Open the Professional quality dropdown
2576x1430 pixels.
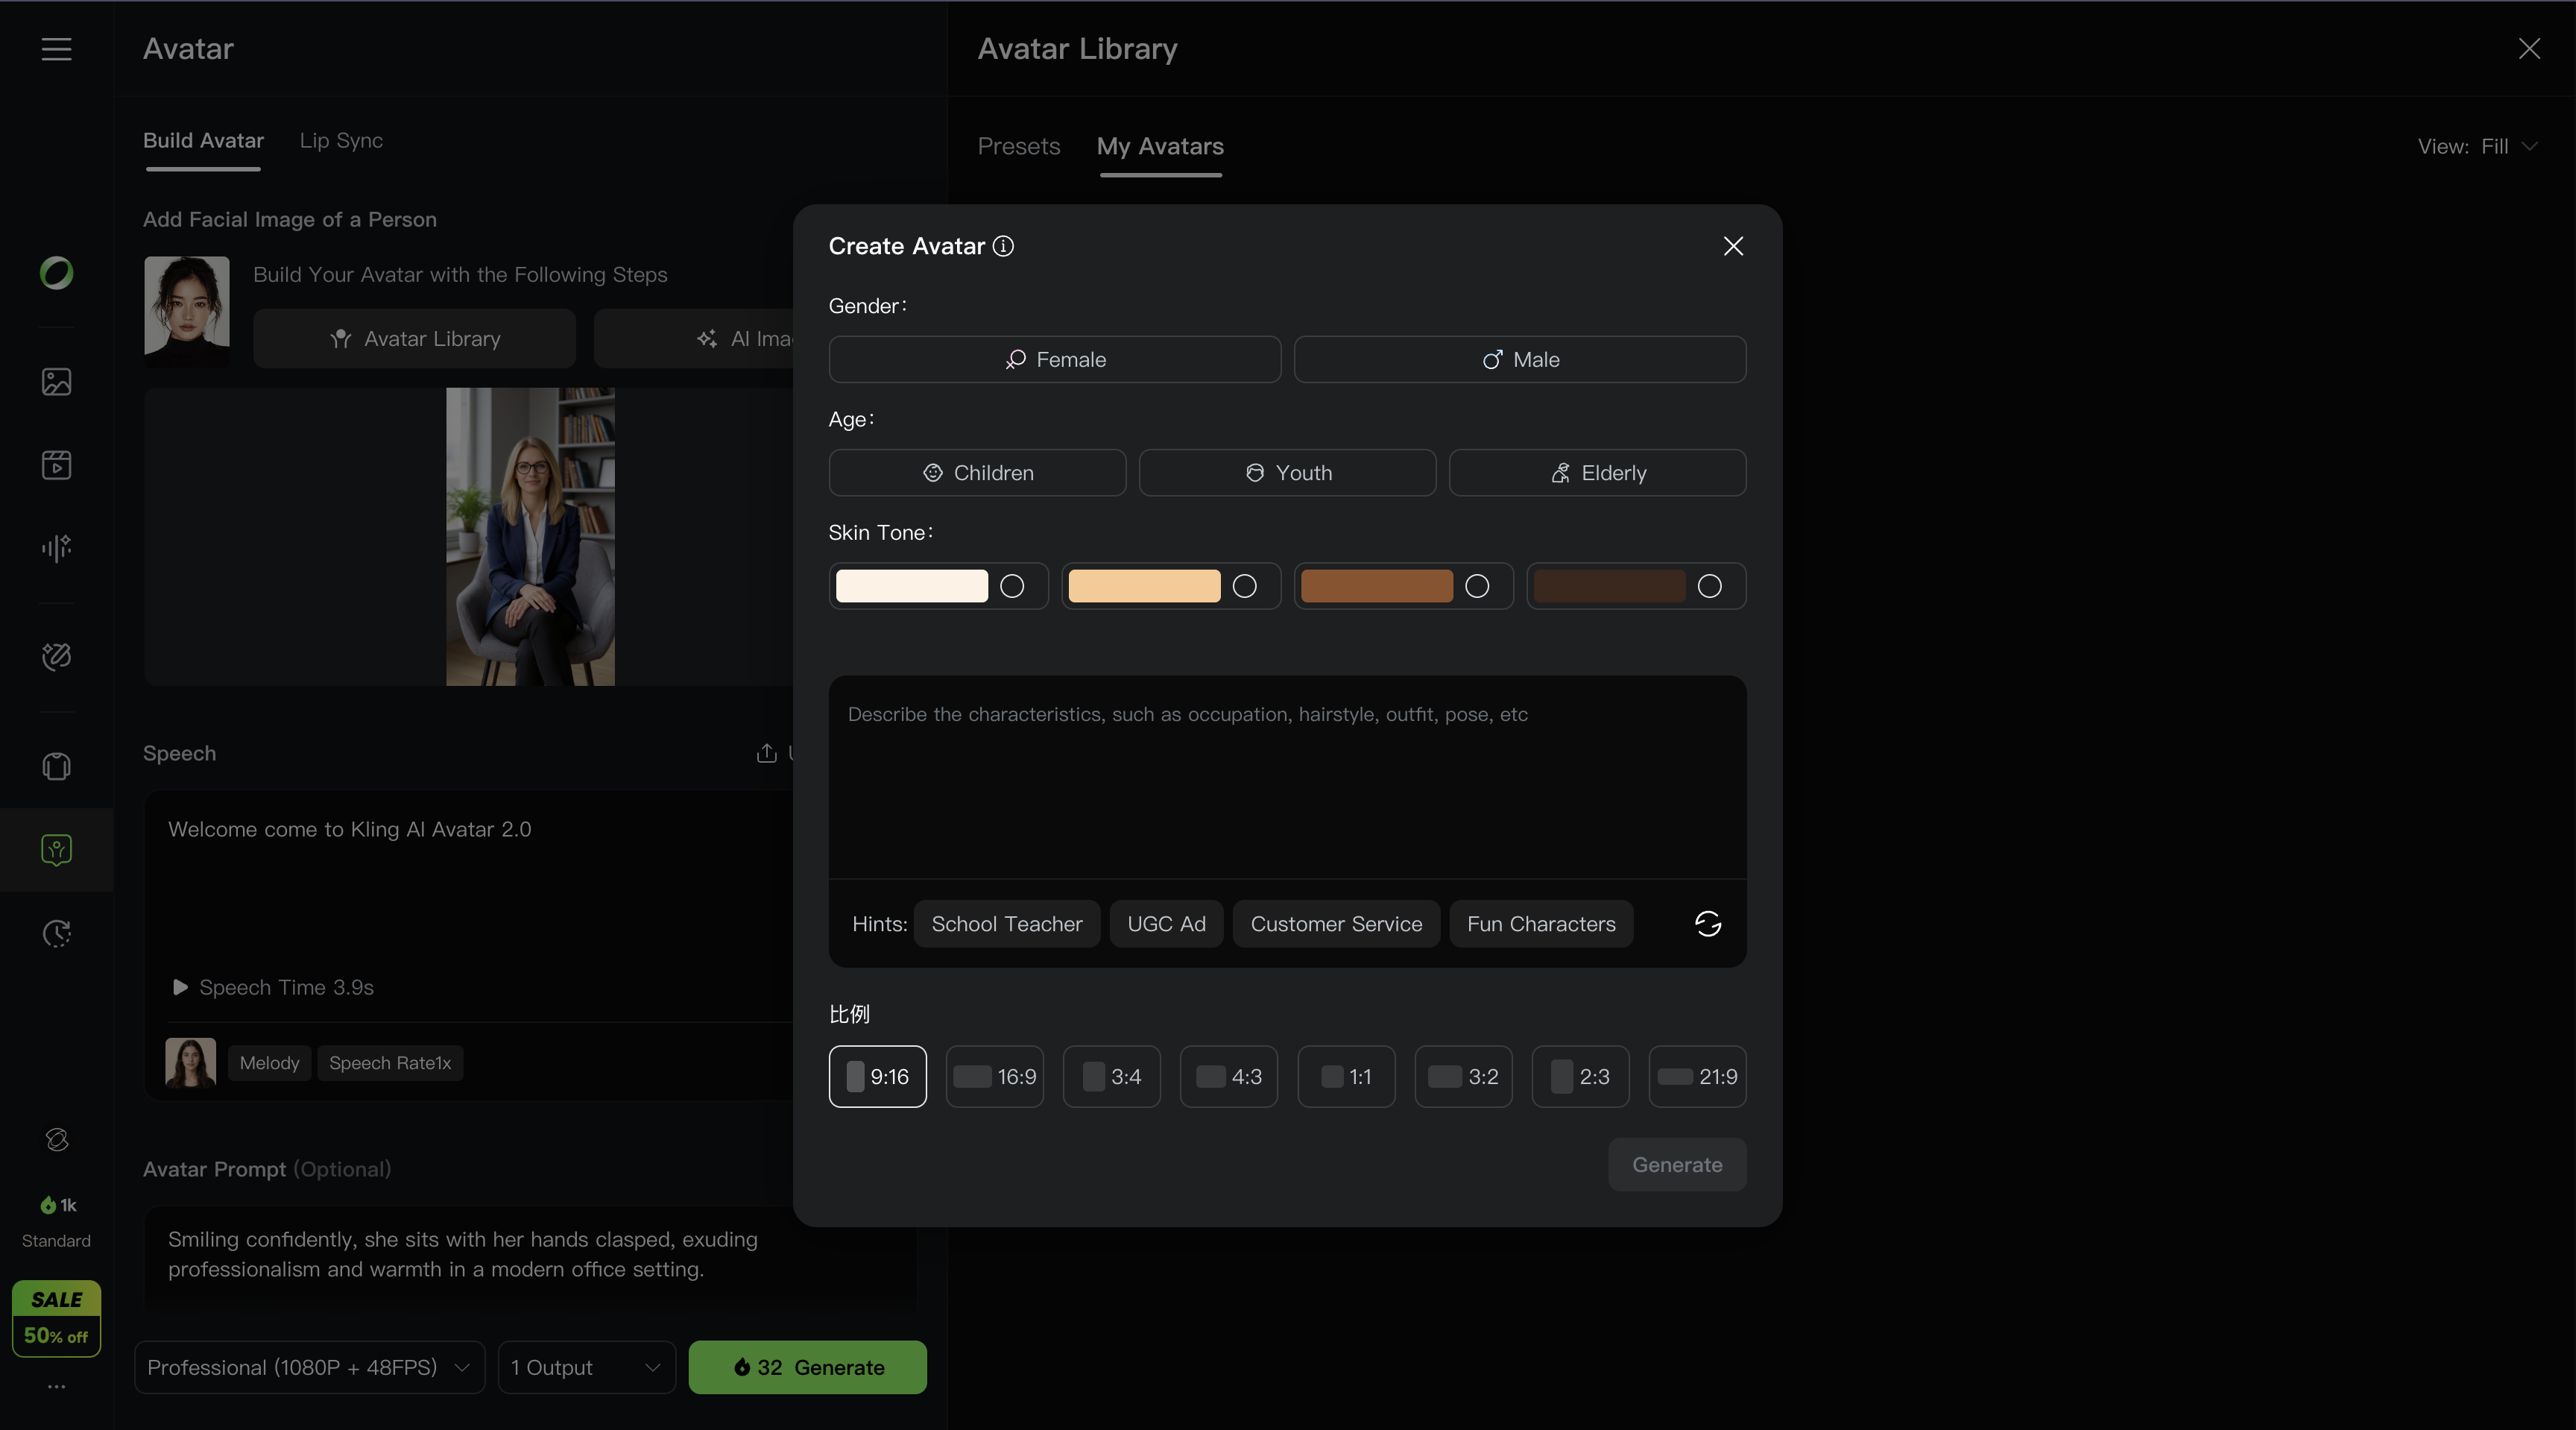click(309, 1367)
